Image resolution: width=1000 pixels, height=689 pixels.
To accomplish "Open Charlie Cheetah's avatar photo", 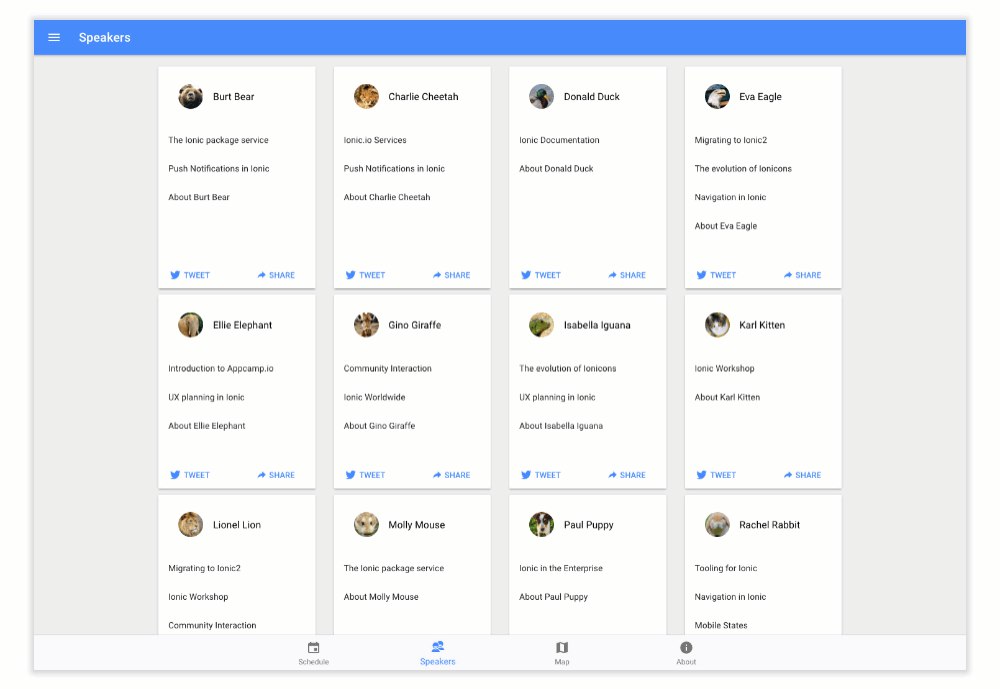I will pos(366,96).
